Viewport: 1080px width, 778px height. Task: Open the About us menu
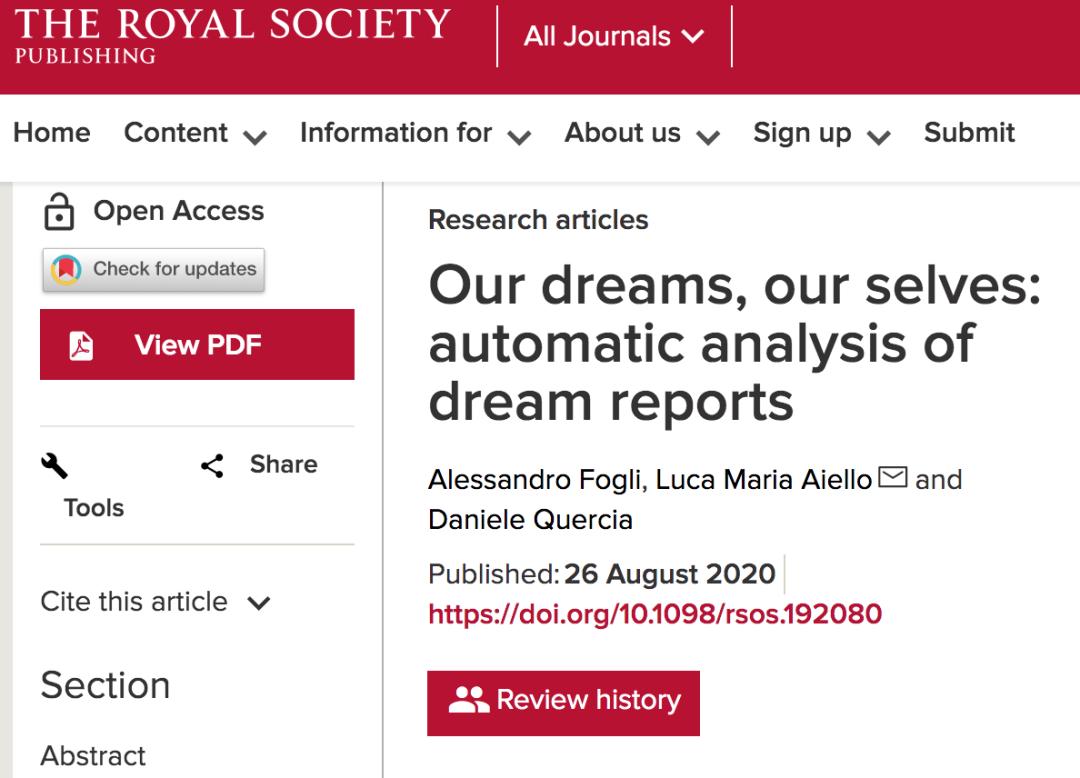pos(642,134)
